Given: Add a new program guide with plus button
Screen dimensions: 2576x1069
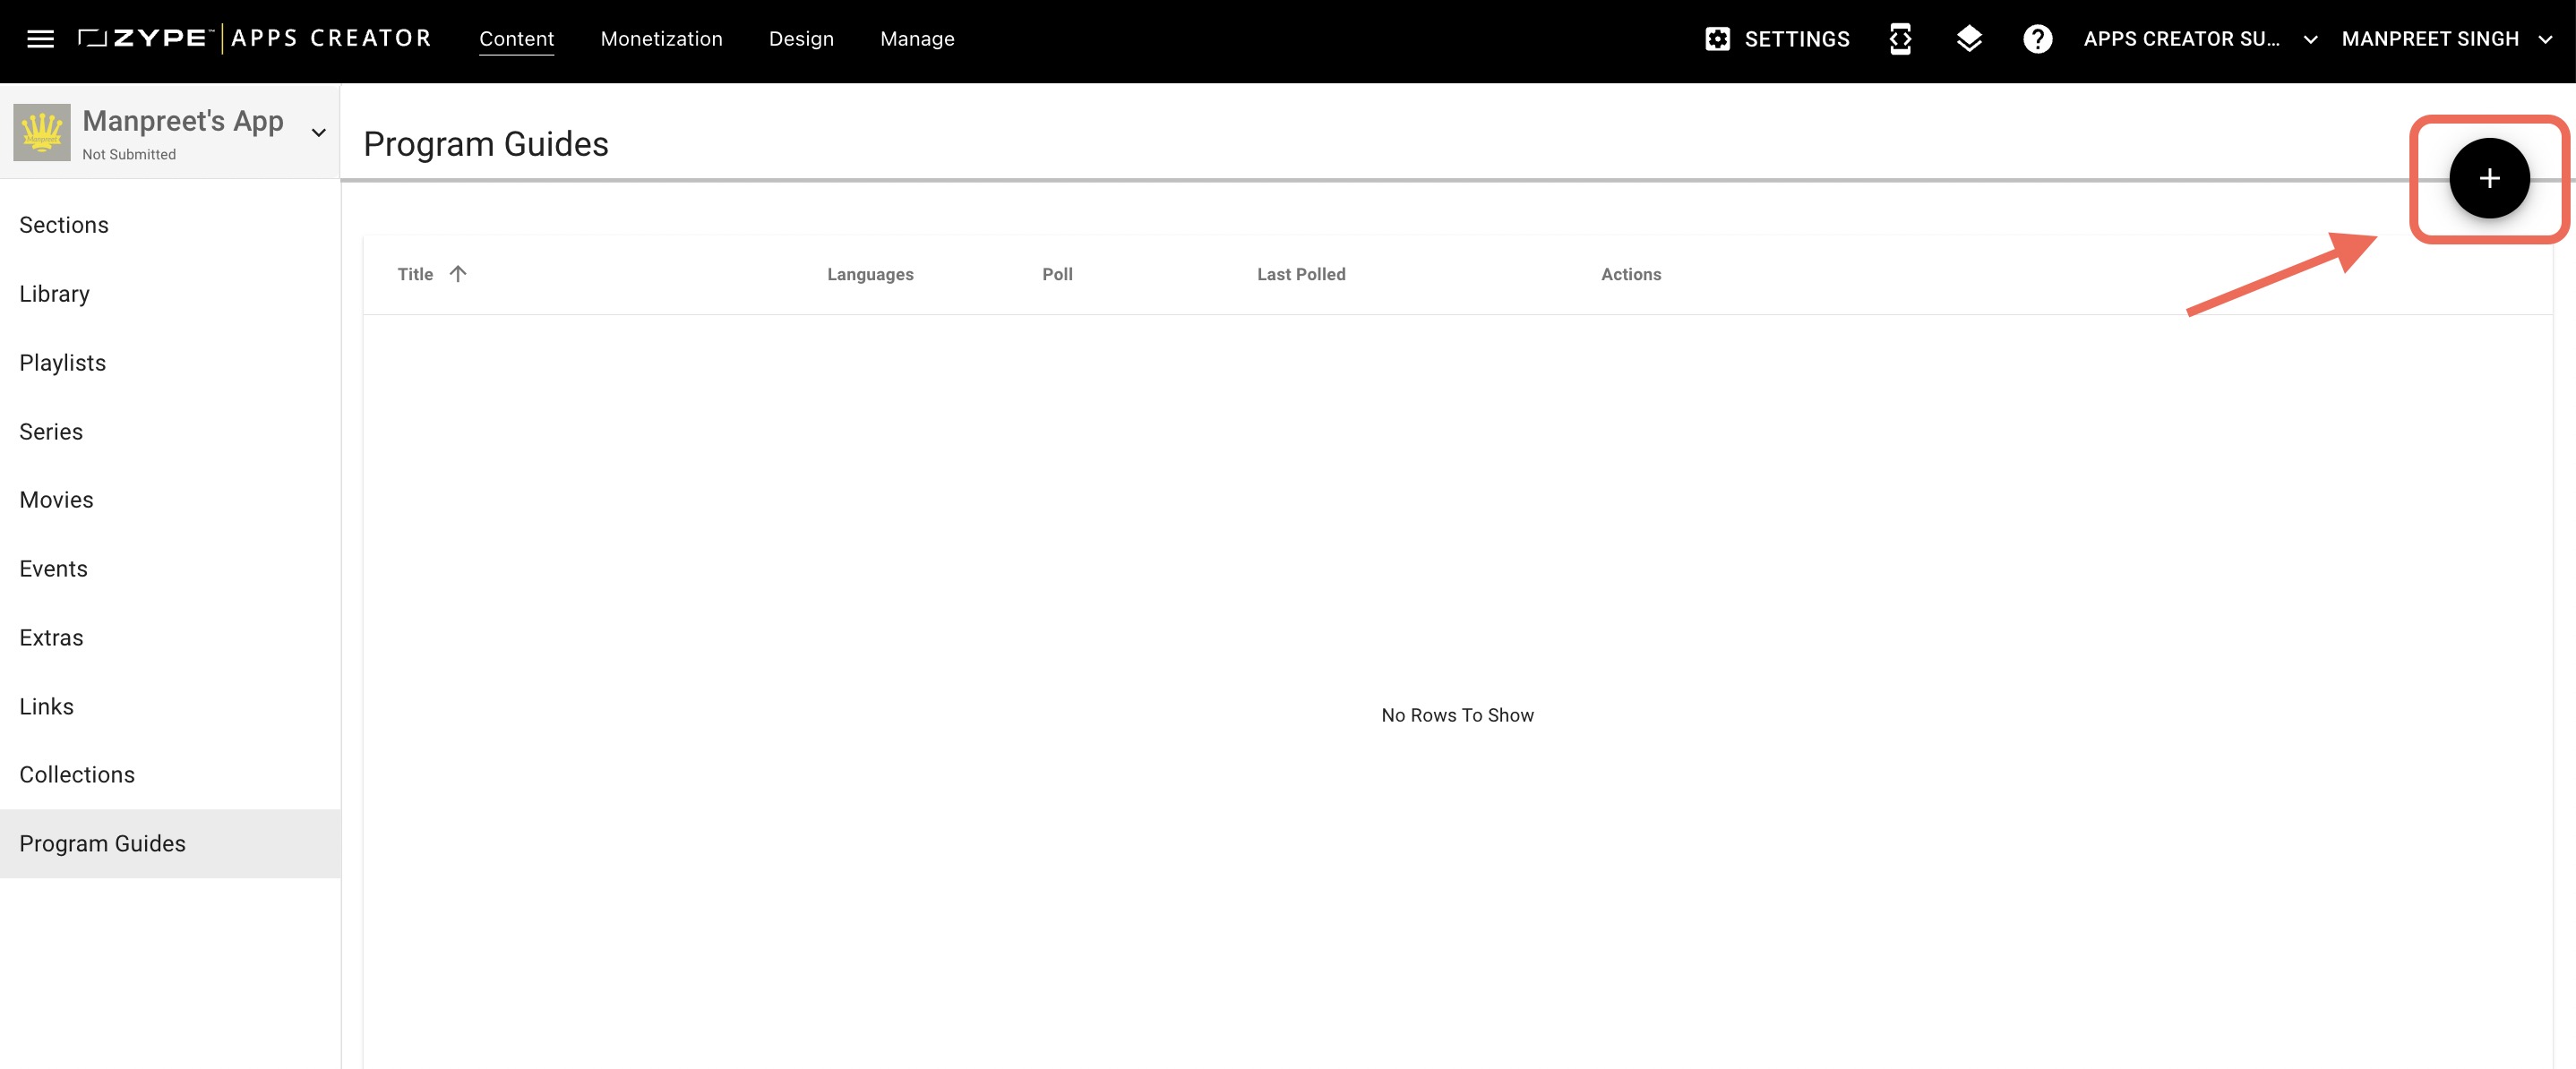Looking at the screenshot, I should tap(2489, 178).
